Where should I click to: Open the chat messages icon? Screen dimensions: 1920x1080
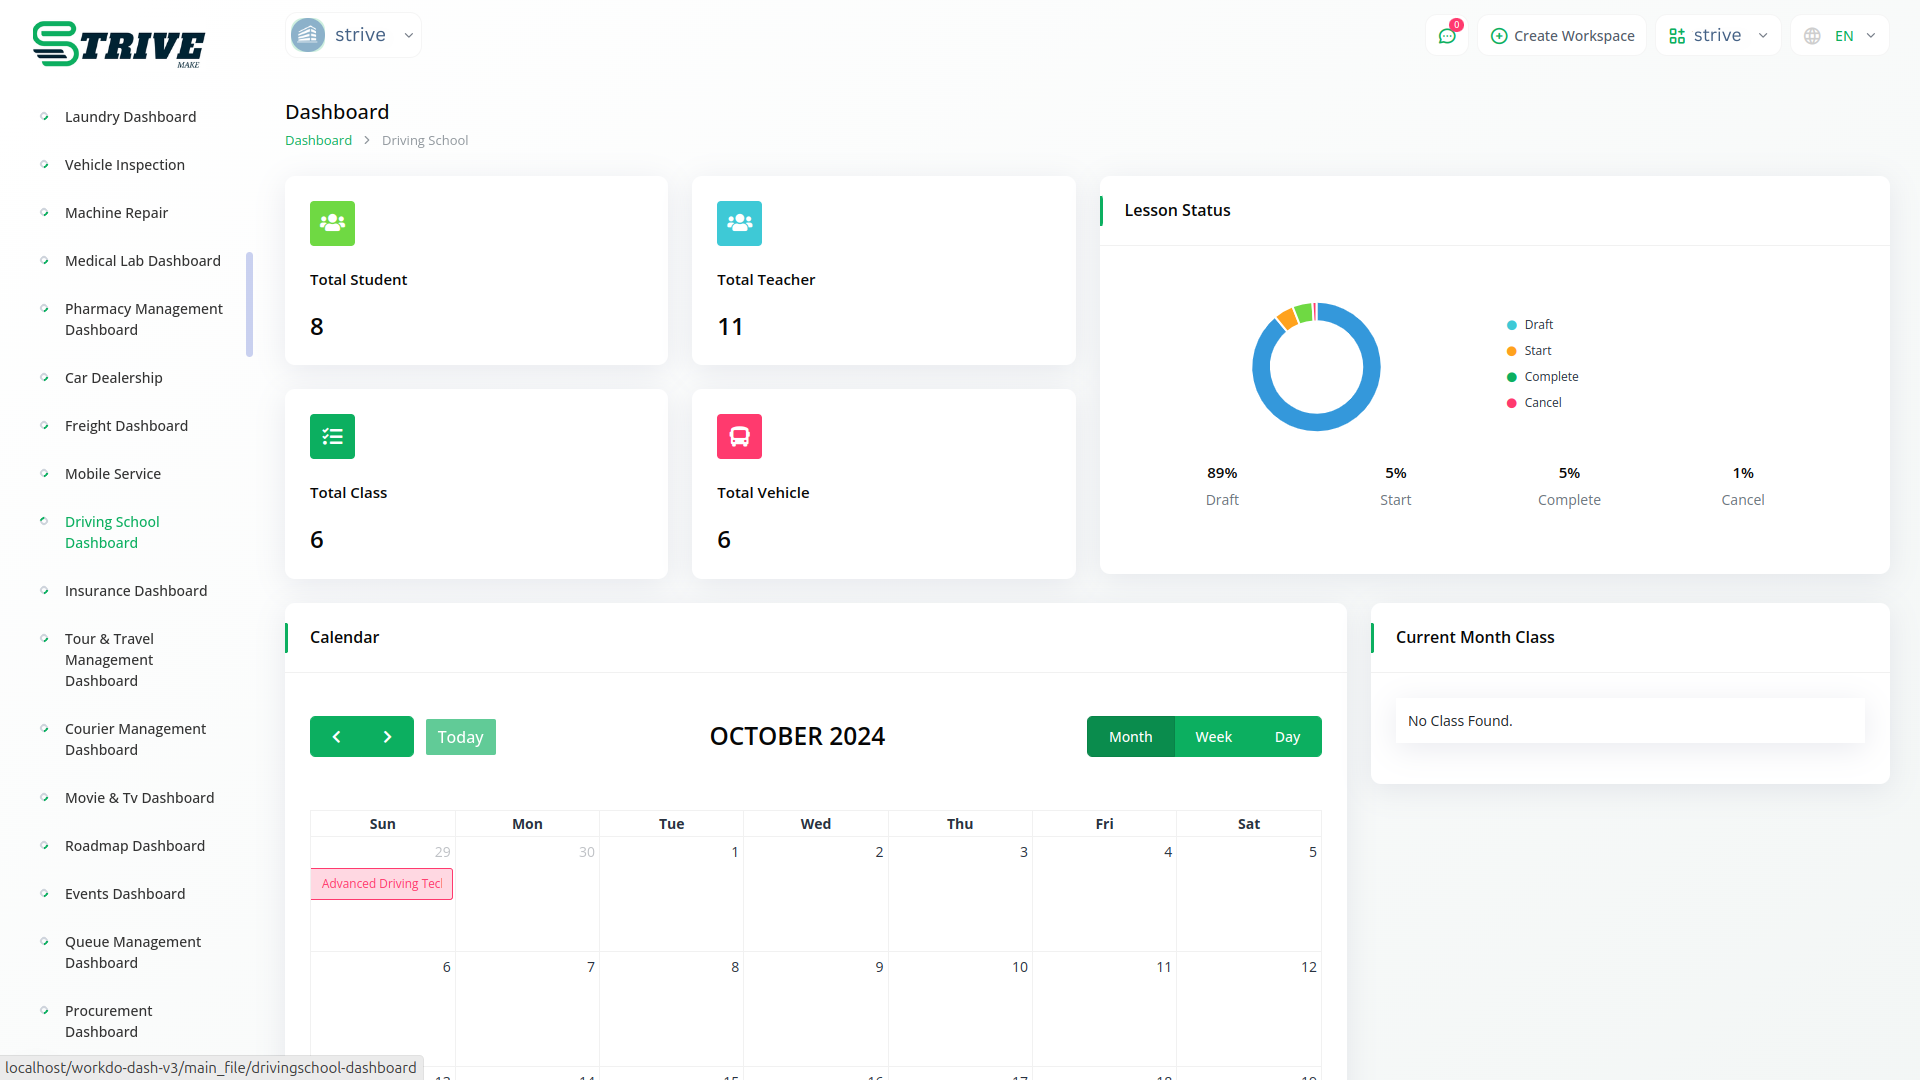tap(1446, 36)
